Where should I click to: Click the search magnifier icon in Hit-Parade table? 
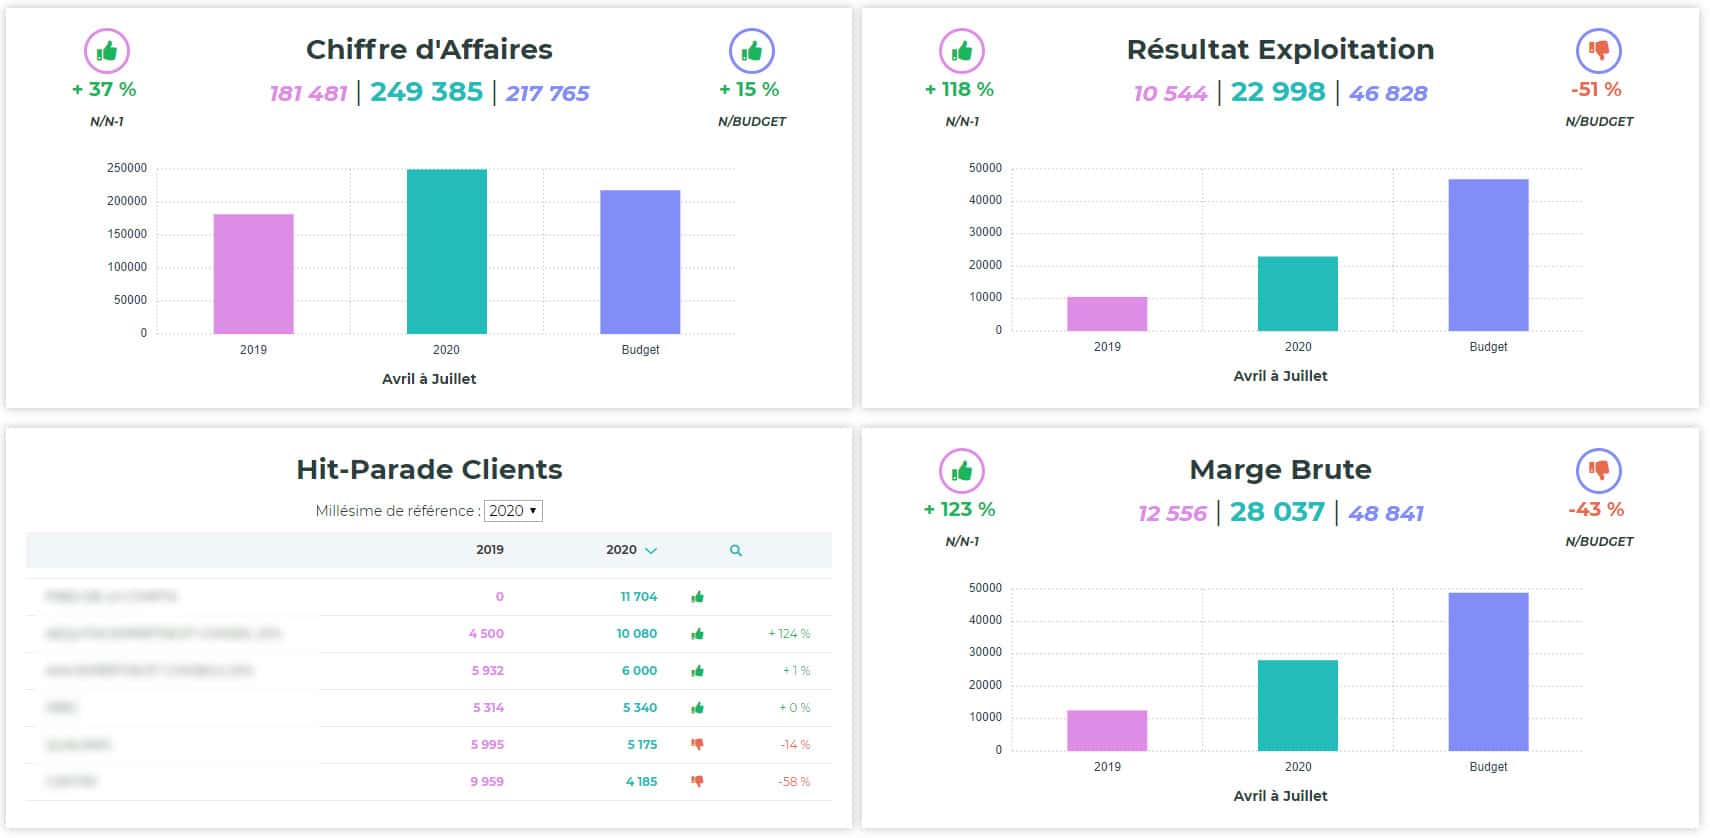tap(736, 550)
